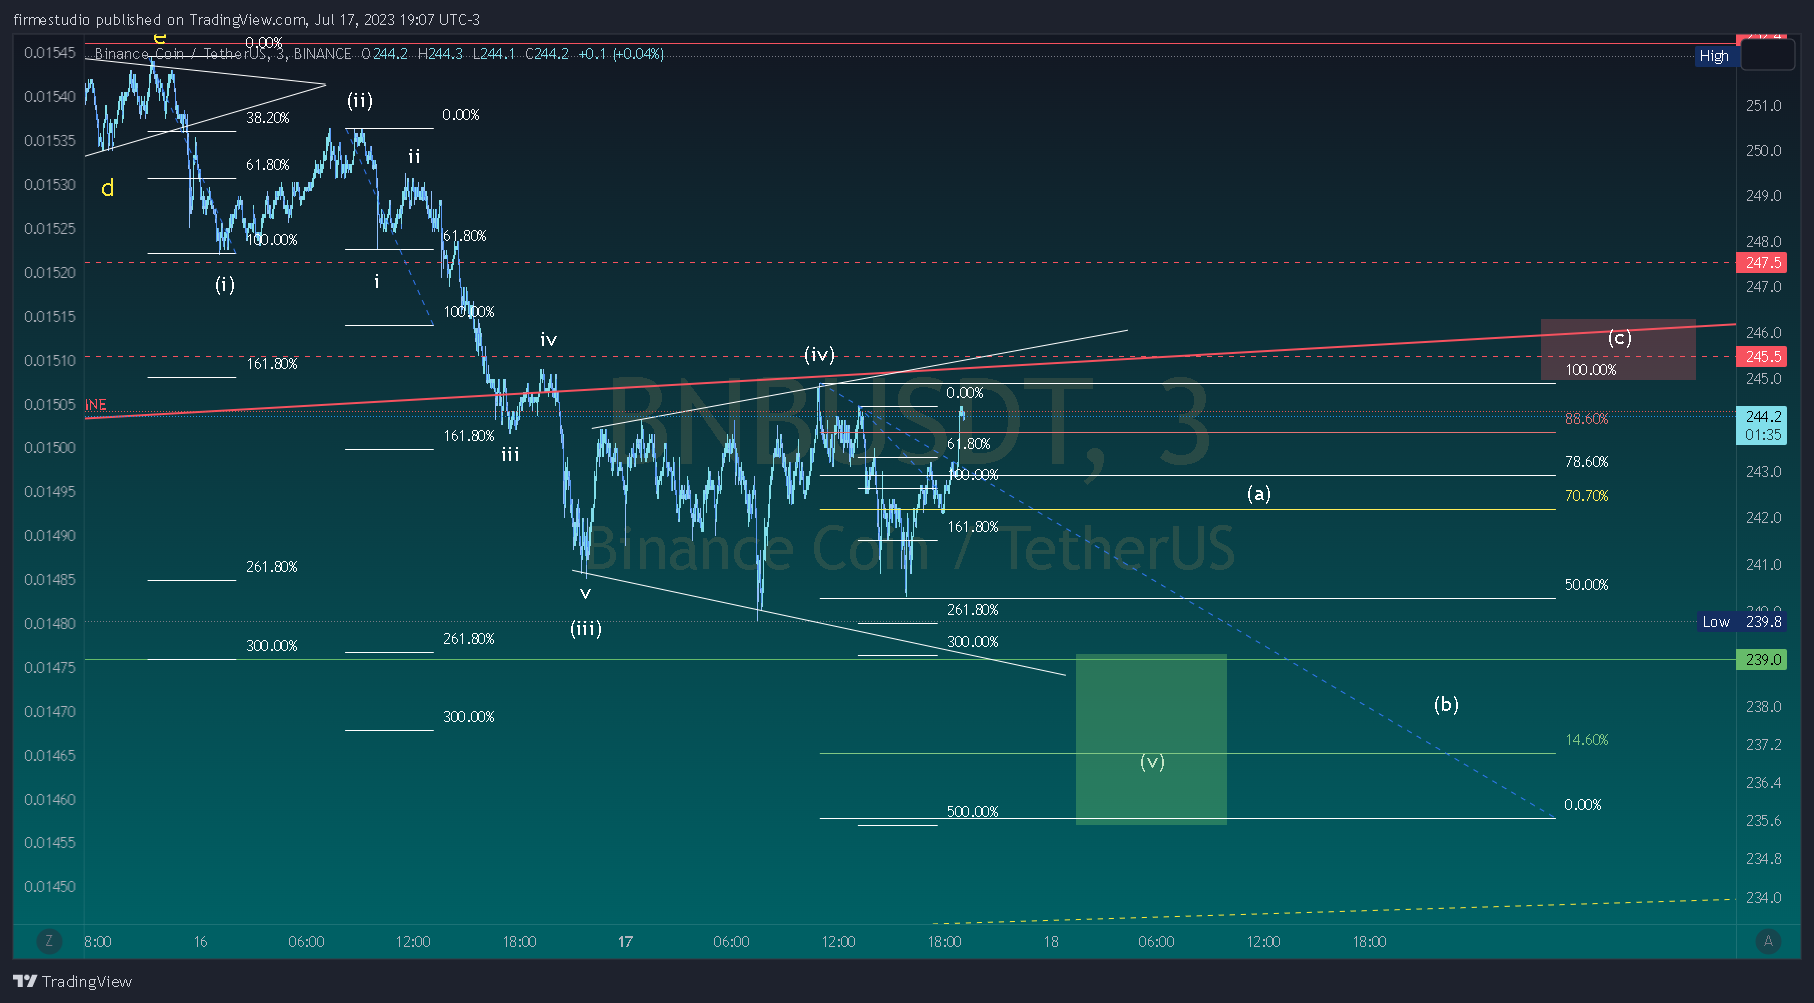Click the (b) wave label
This screenshot has height=1003, width=1814.
(1446, 704)
